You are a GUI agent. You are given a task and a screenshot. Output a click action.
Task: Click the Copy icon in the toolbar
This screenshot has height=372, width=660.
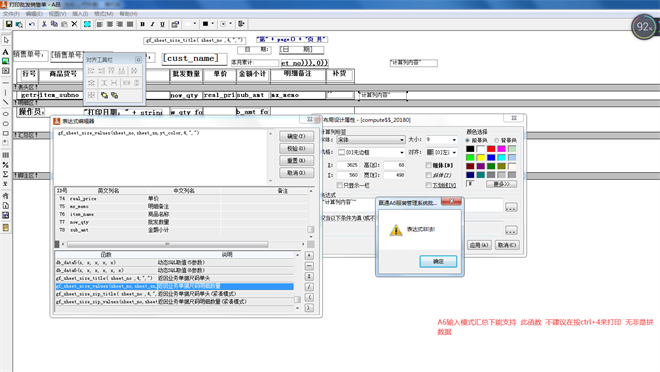pyautogui.click(x=54, y=24)
